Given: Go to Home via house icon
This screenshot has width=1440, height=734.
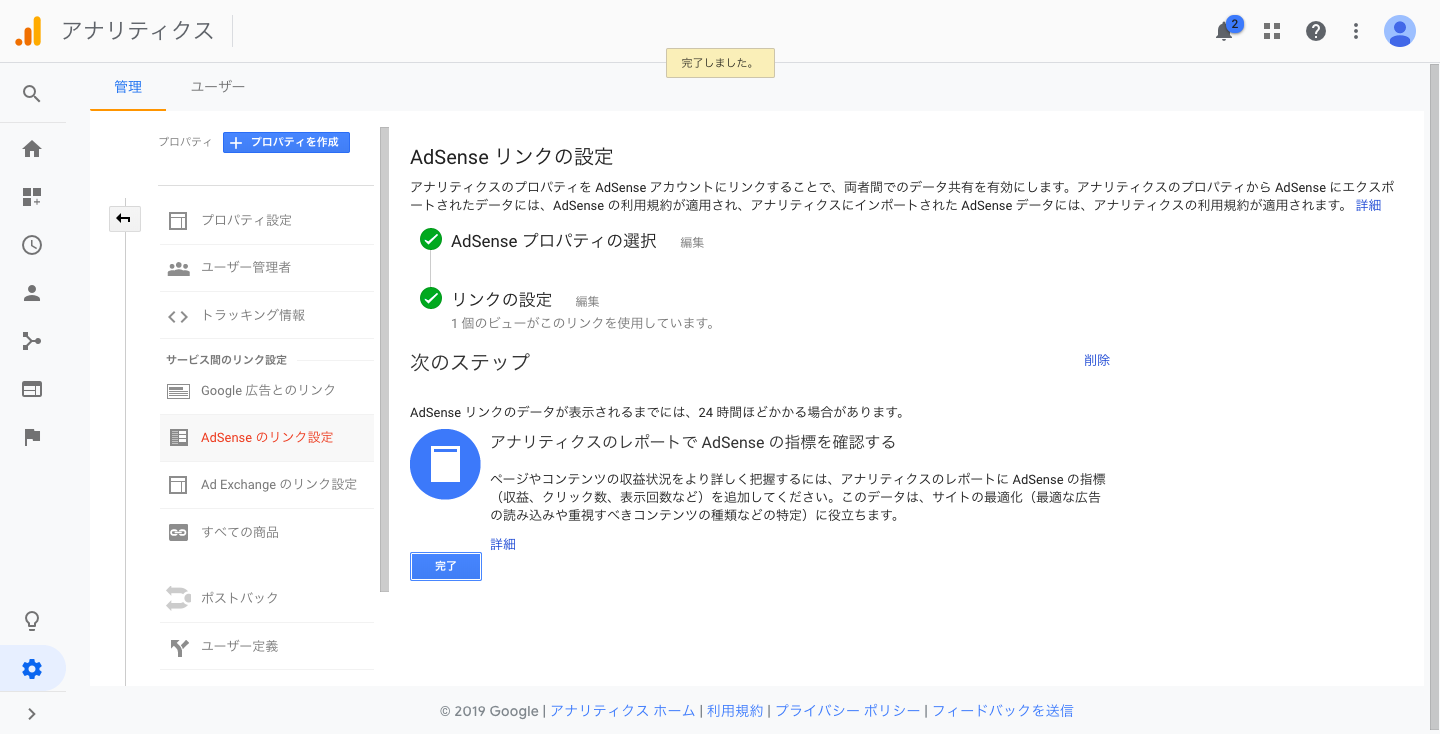Looking at the screenshot, I should pyautogui.click(x=32, y=149).
